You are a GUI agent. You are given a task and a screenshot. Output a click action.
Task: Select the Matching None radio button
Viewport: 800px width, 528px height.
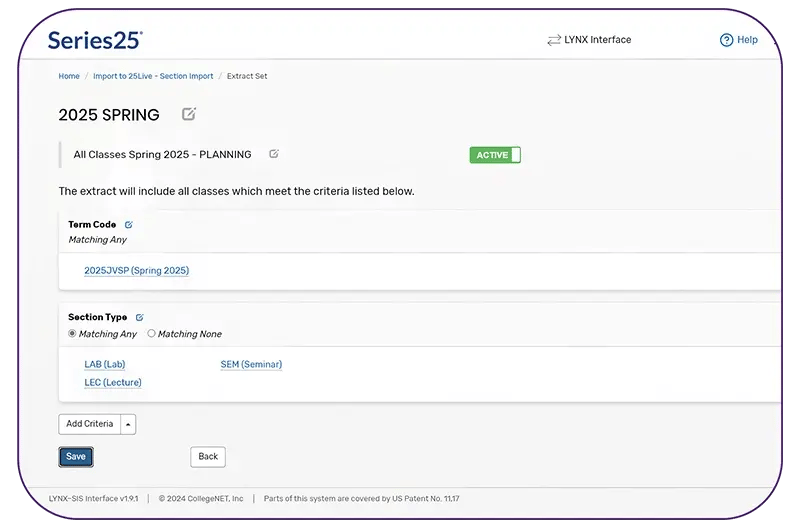152,334
